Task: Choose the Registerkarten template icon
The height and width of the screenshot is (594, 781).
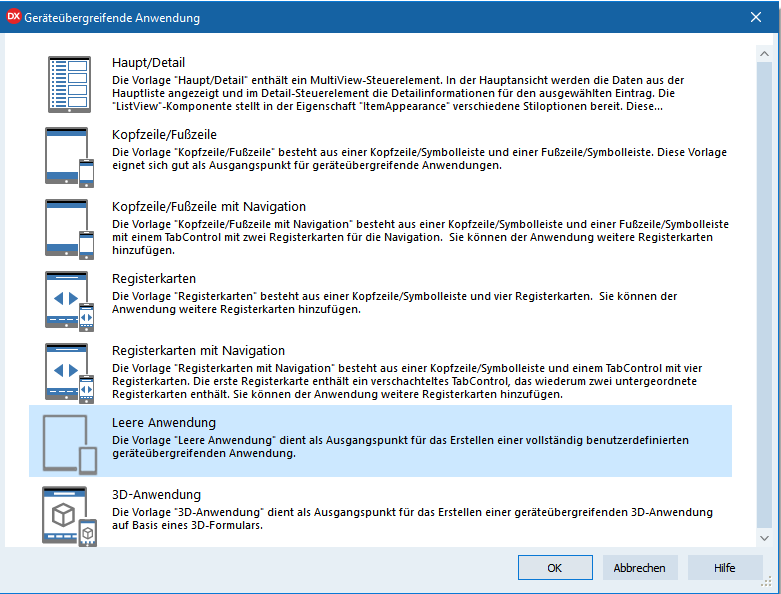Action: coord(69,300)
